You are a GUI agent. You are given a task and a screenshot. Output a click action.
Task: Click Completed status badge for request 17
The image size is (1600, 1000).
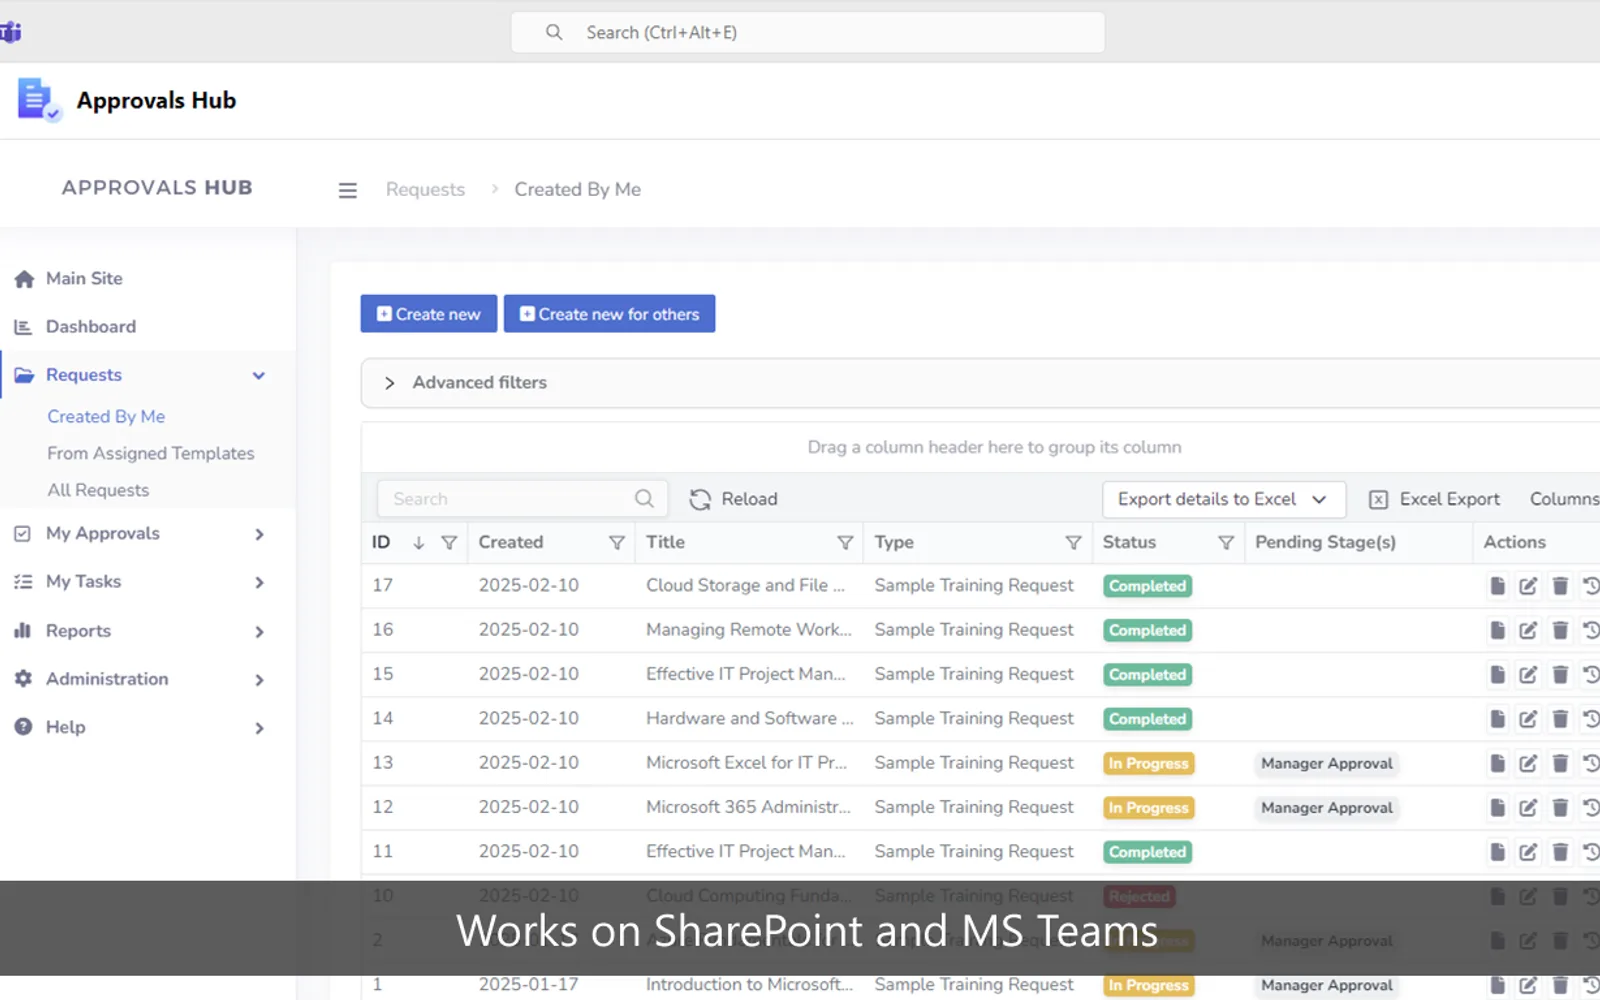1147,586
